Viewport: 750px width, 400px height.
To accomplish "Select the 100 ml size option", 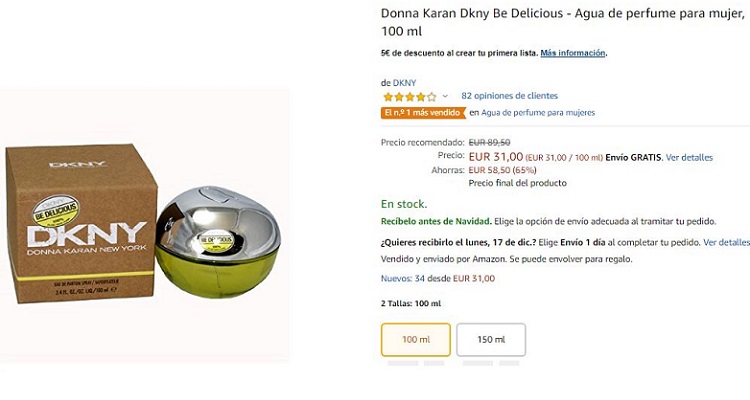I will [x=416, y=340].
